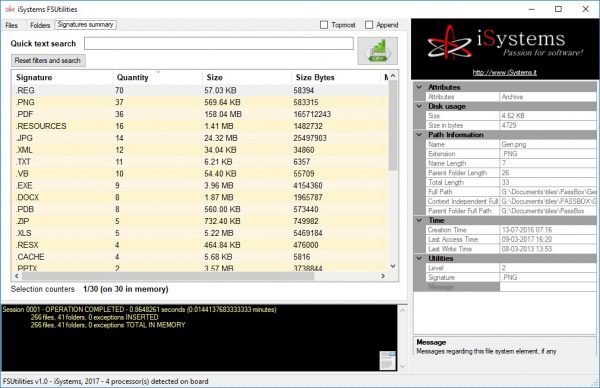
Task: Click the Creation Time value 13-07-2016 07:16
Action: pyautogui.click(x=548, y=230)
